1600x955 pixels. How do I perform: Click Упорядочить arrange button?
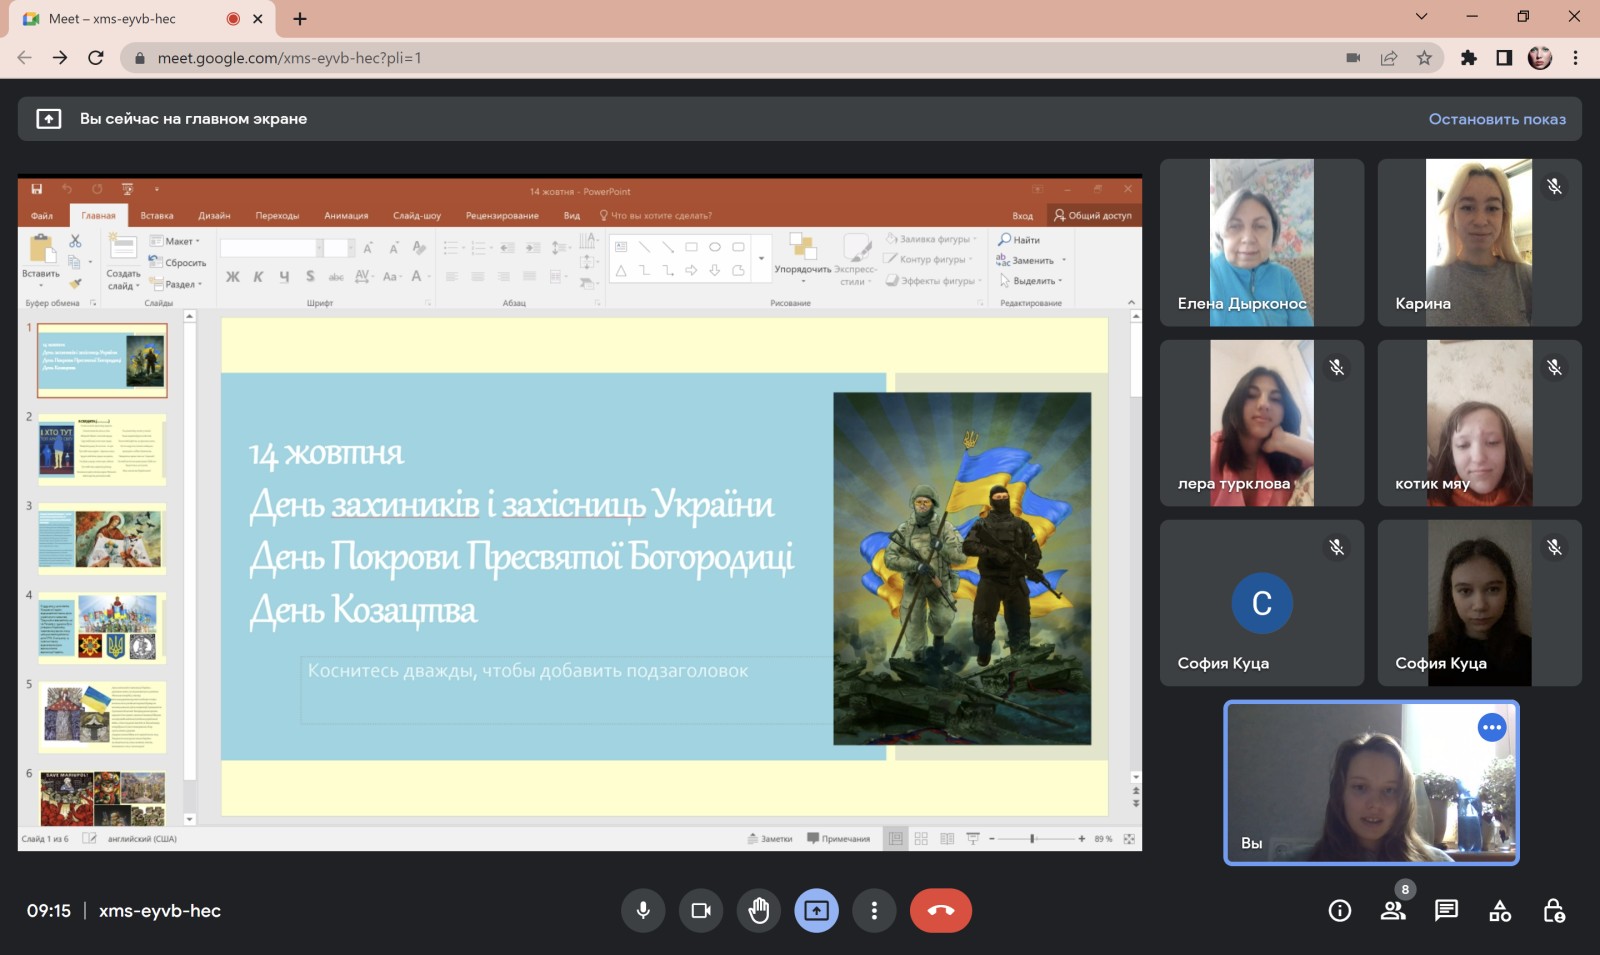[x=802, y=258]
